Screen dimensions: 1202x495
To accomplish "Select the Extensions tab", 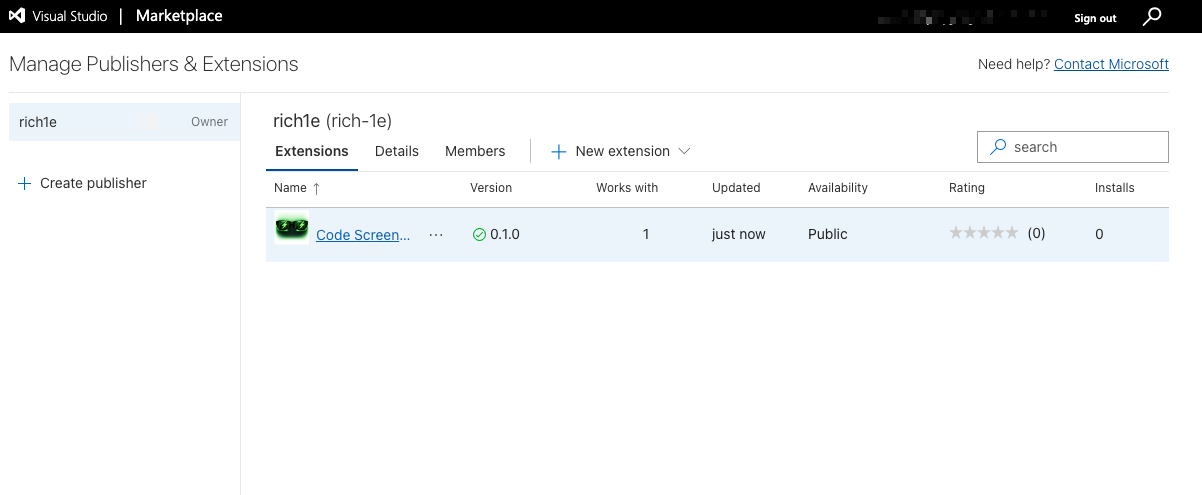I will coord(311,151).
